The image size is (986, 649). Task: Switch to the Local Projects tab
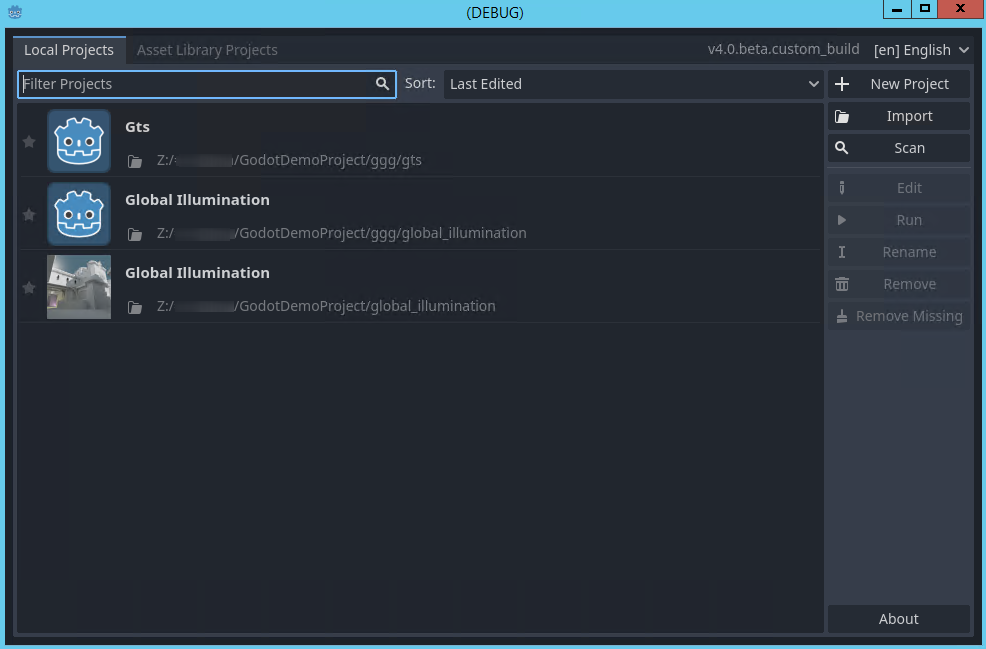tap(69, 50)
